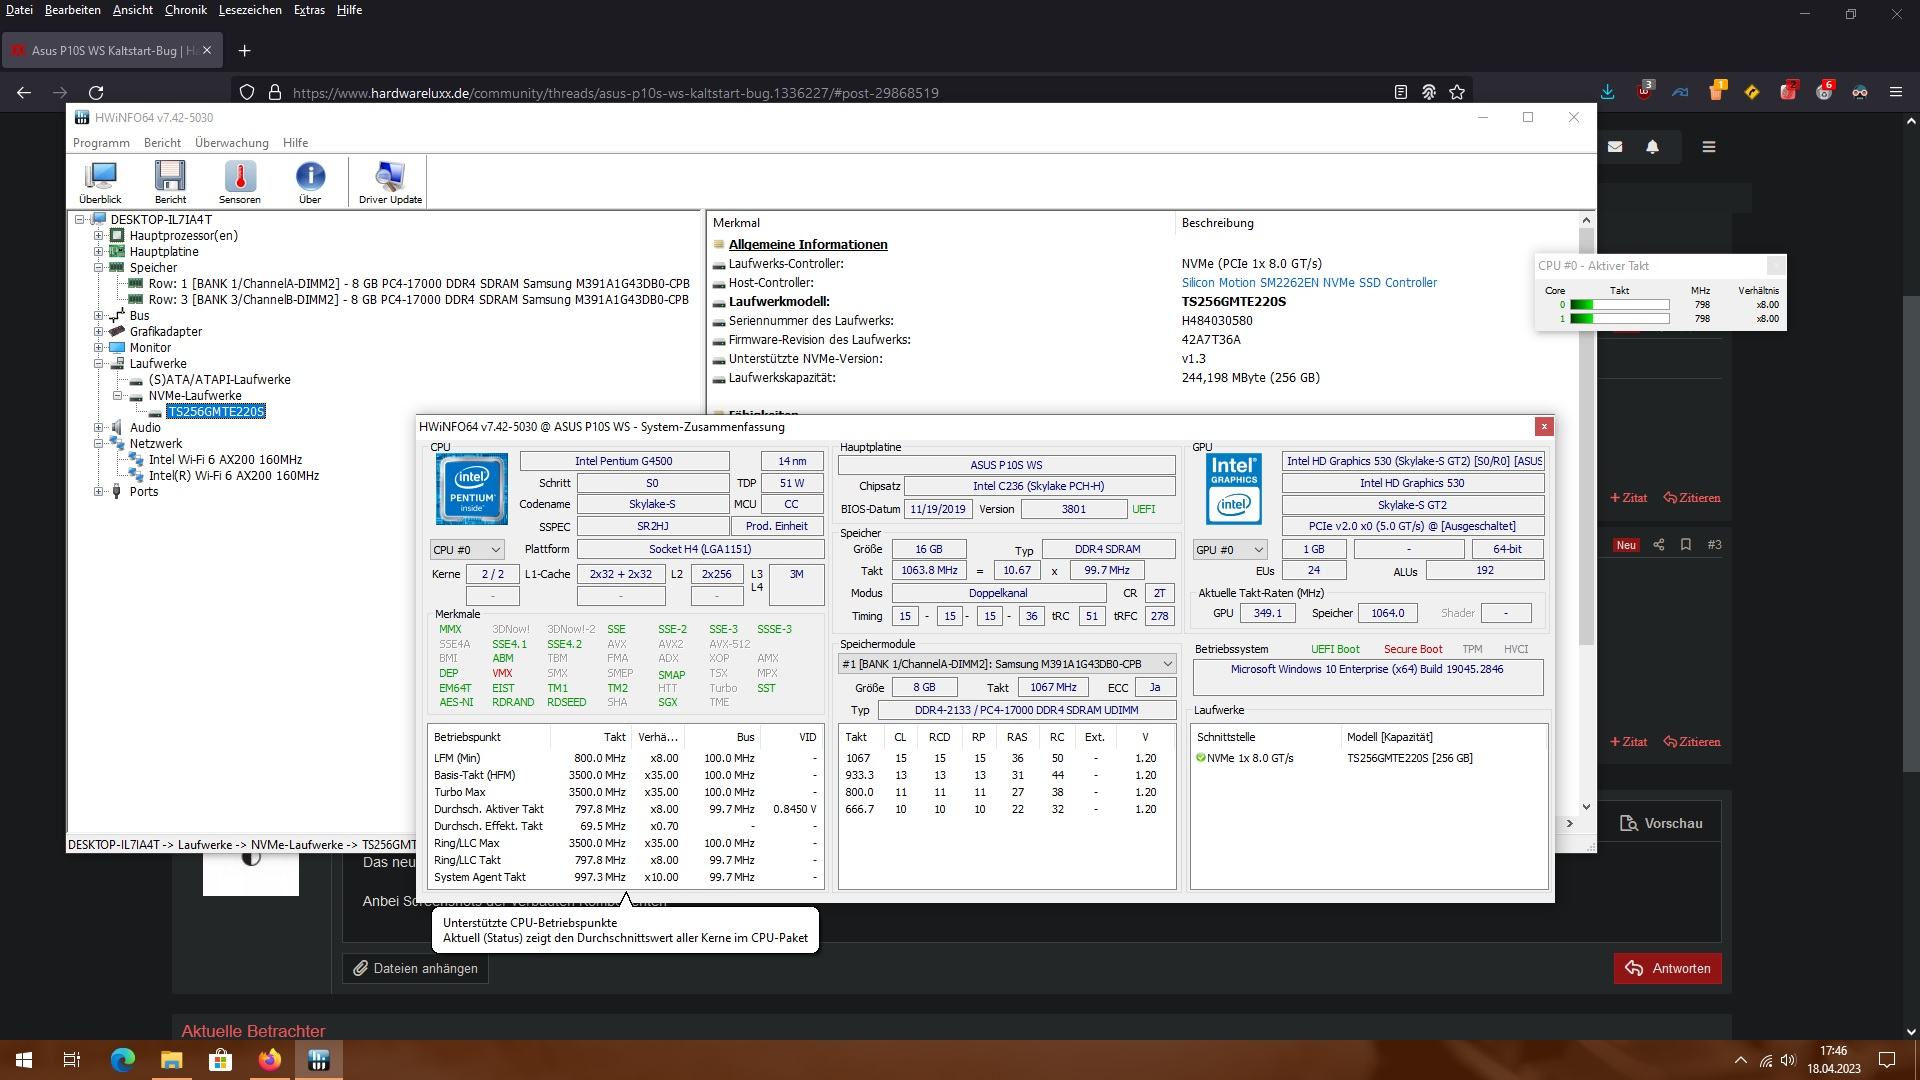Open the forum notifications bell
The height and width of the screenshot is (1080, 1920).
pos(1652,147)
